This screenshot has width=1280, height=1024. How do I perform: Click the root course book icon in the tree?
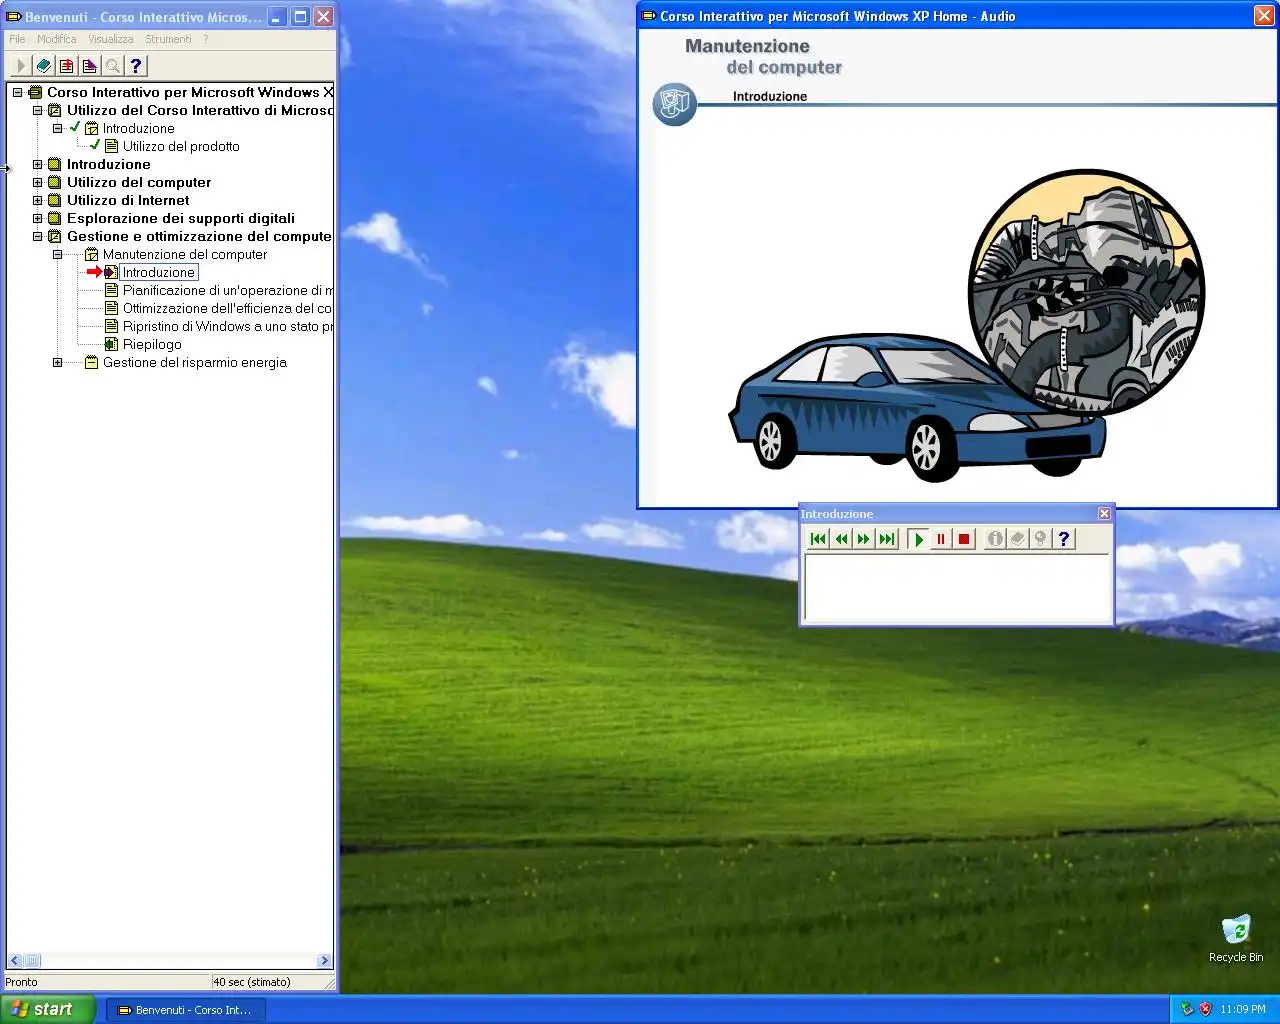click(35, 92)
